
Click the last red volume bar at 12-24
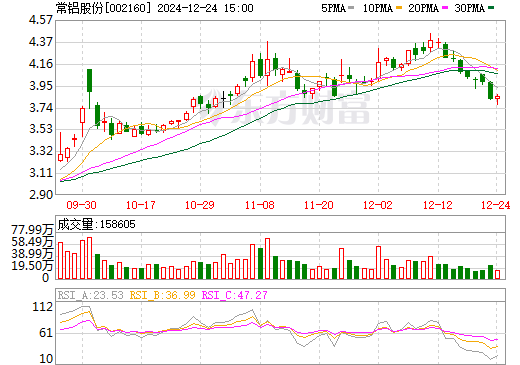click(498, 274)
